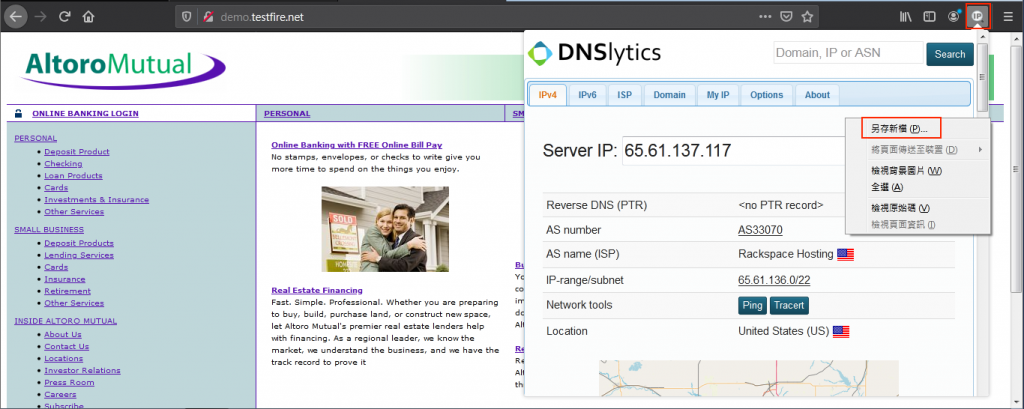Bookmark this page with the star icon
Image resolution: width=1024 pixels, height=409 pixels.
pyautogui.click(x=807, y=17)
